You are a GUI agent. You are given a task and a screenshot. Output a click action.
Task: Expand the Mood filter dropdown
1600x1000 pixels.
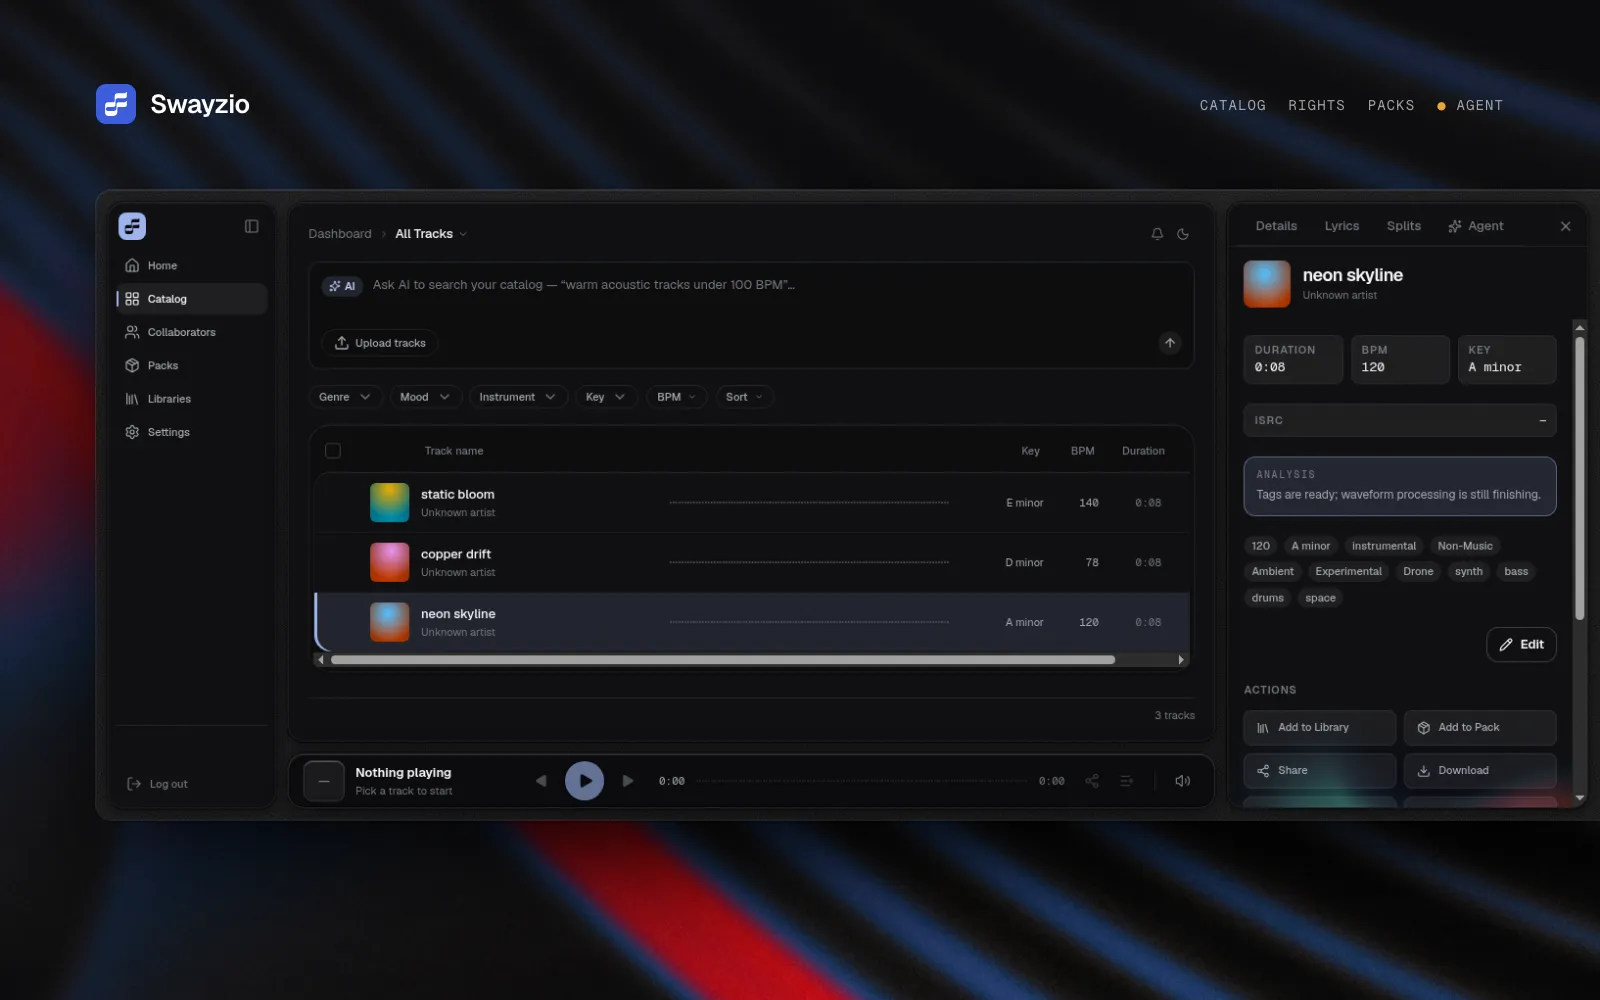pos(426,397)
